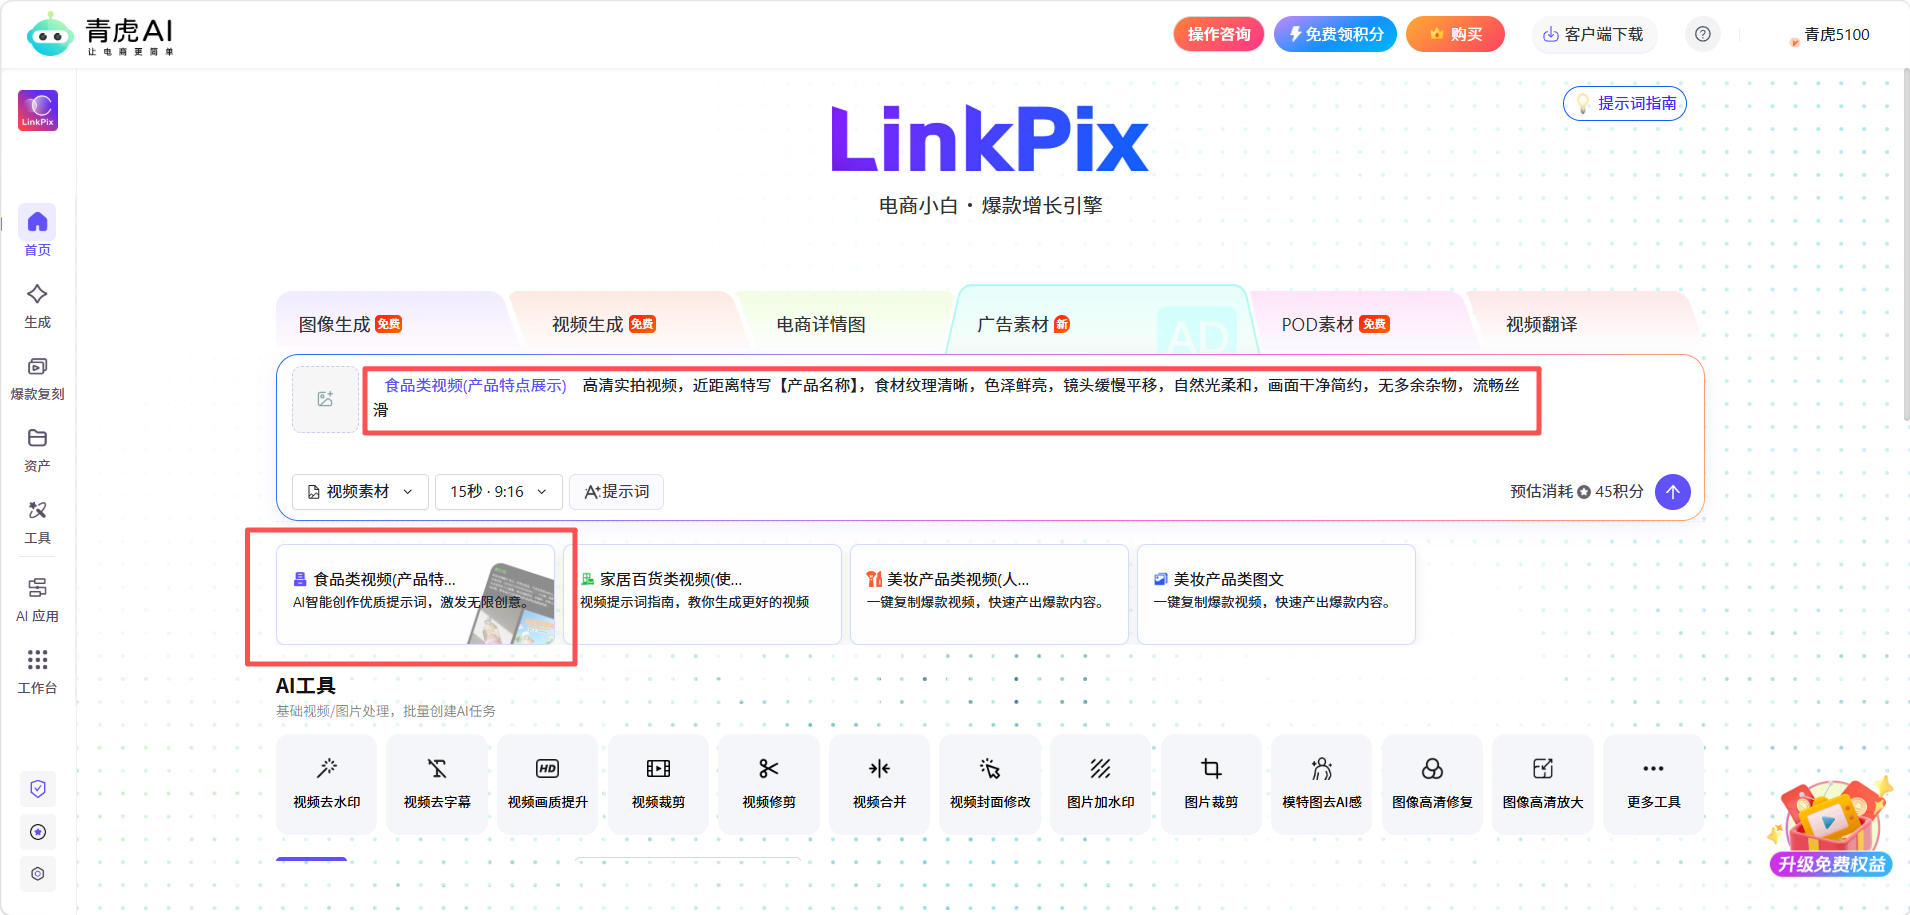
Task: Expand the 视频素材 dropdown
Action: [x=360, y=492]
